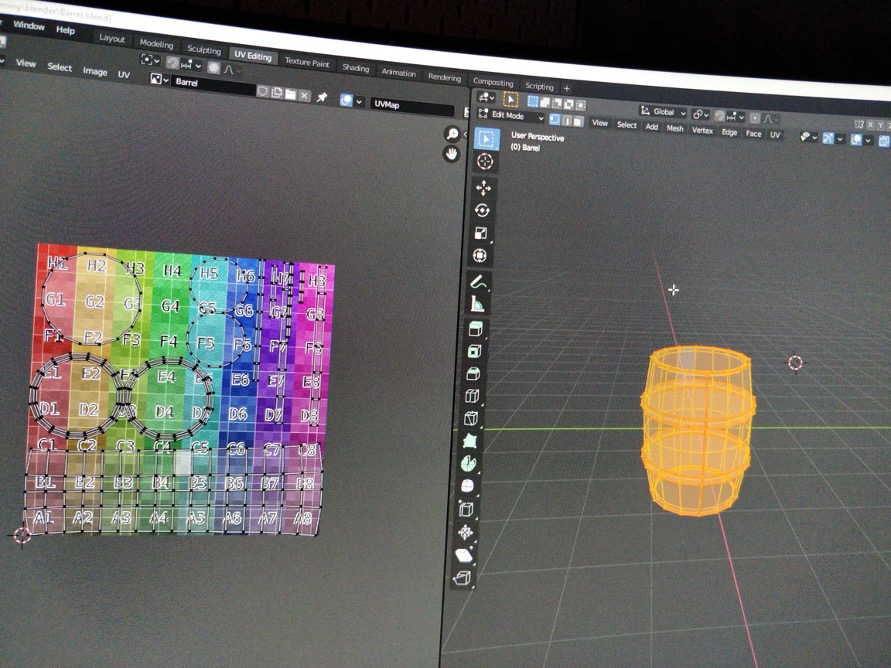Click the X to unlink the Barrel image

tap(305, 95)
